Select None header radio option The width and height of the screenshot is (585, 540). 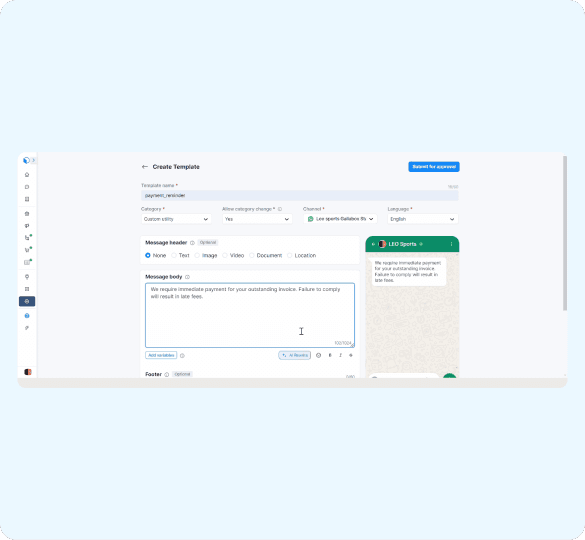tap(148, 255)
